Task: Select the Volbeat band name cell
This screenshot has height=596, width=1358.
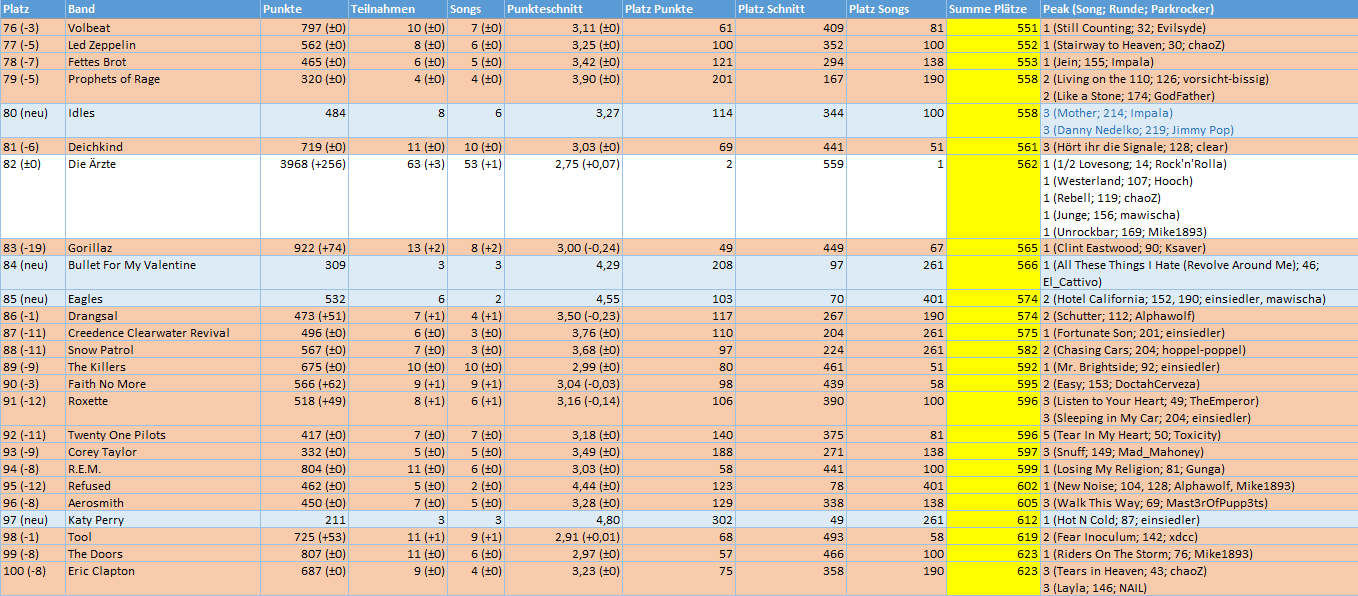Action: 160,28
